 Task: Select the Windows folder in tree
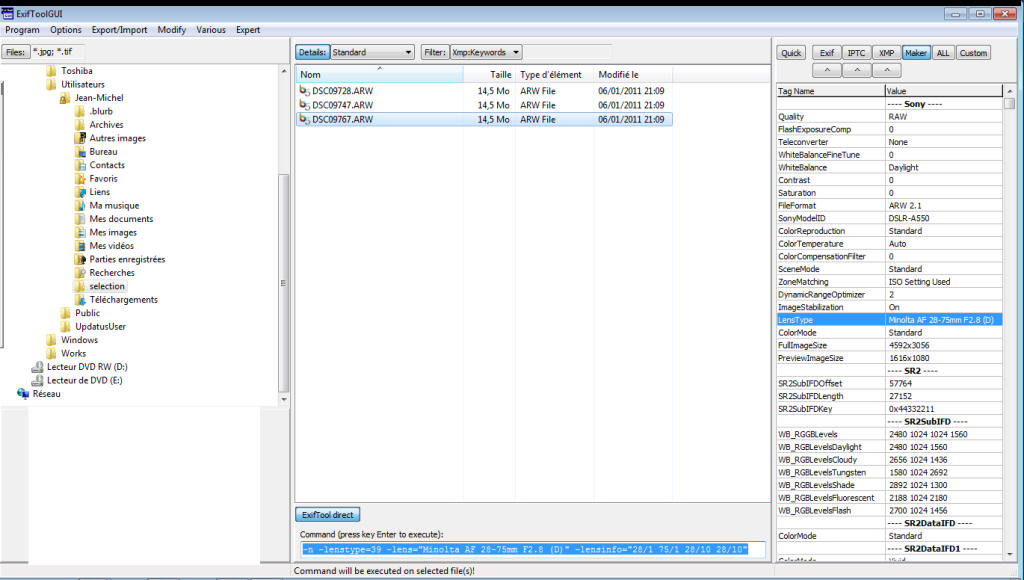(79, 340)
